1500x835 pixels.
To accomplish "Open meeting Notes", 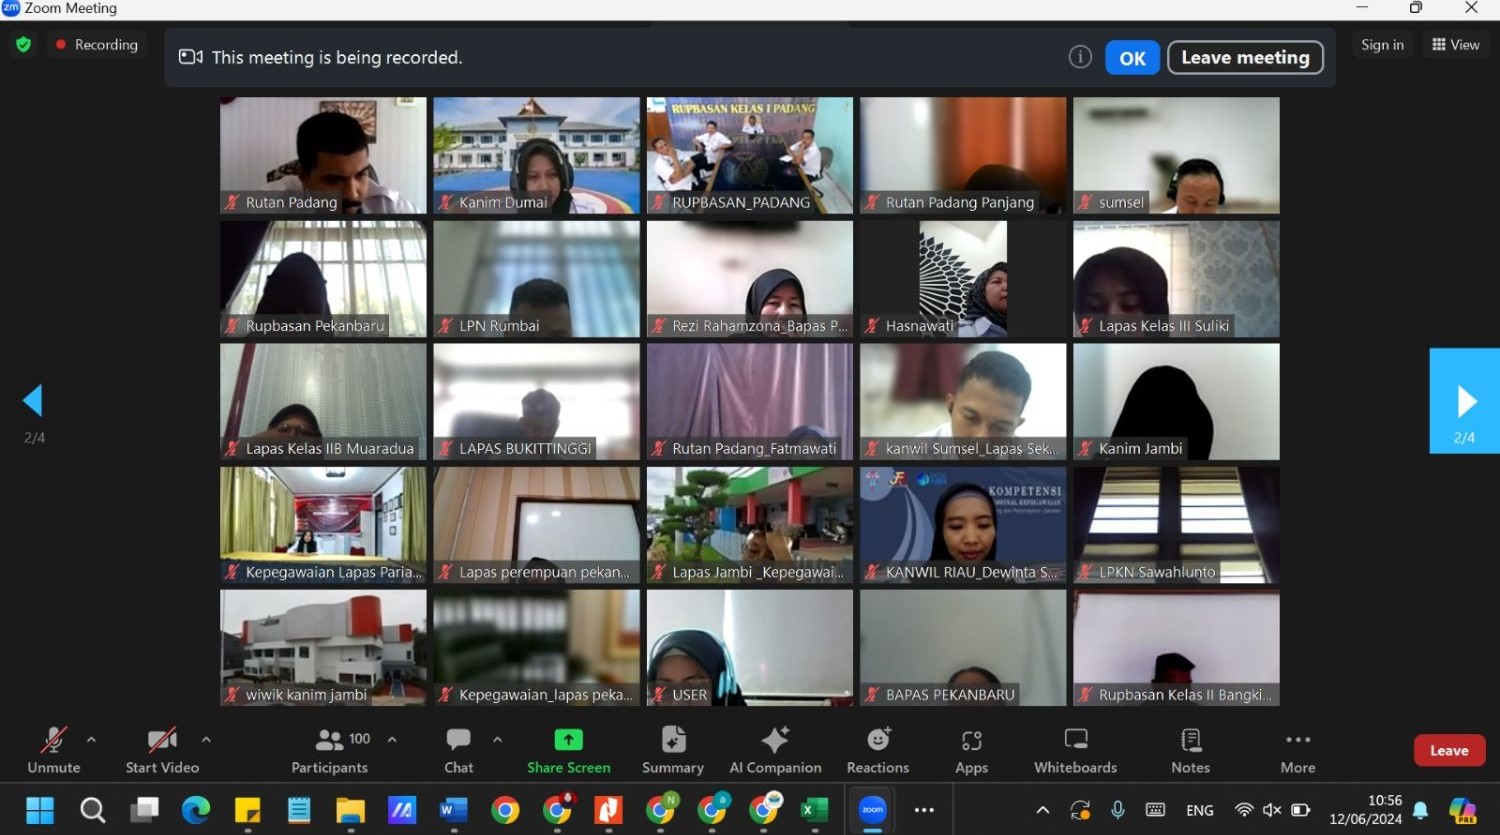I will 1190,750.
